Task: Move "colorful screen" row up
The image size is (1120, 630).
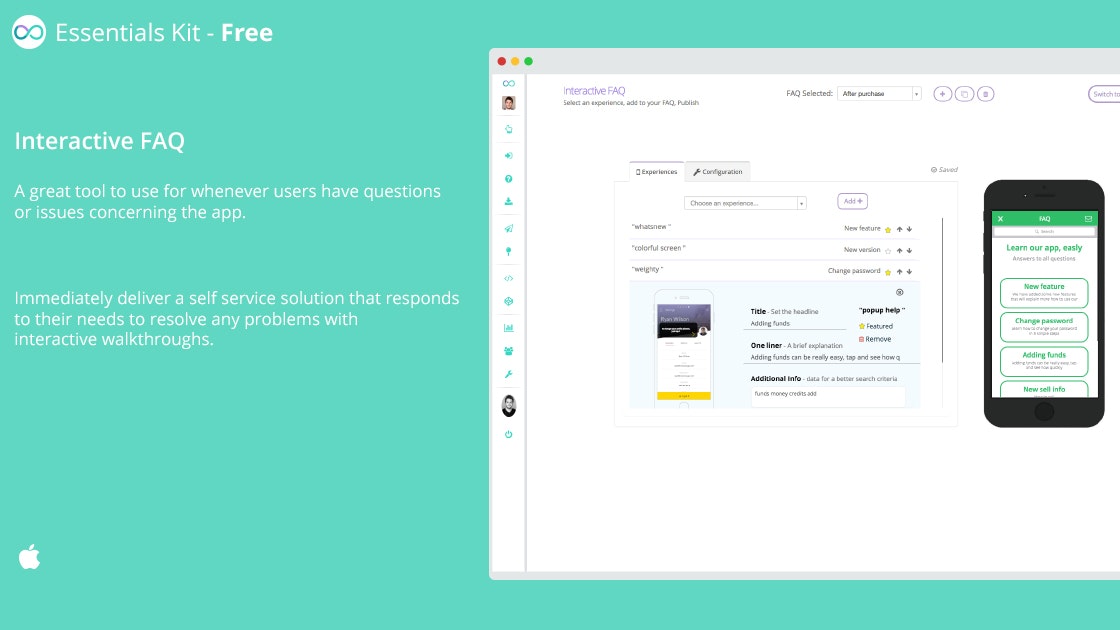Action: coord(899,251)
